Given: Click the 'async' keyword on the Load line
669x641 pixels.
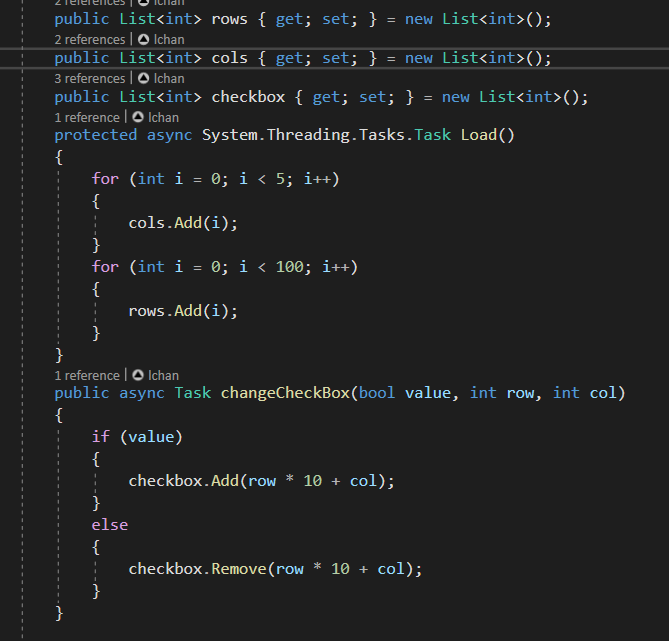Looking at the screenshot, I should [x=169, y=135].
